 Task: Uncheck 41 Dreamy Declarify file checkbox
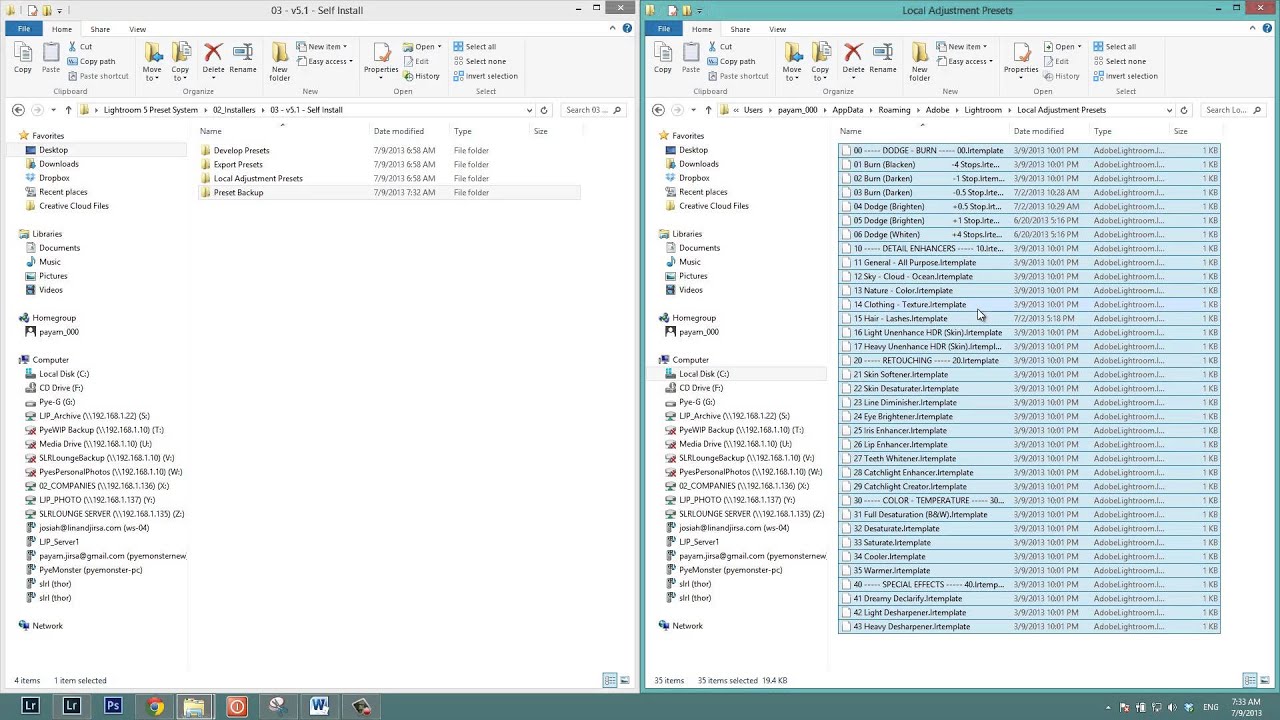click(x=846, y=599)
